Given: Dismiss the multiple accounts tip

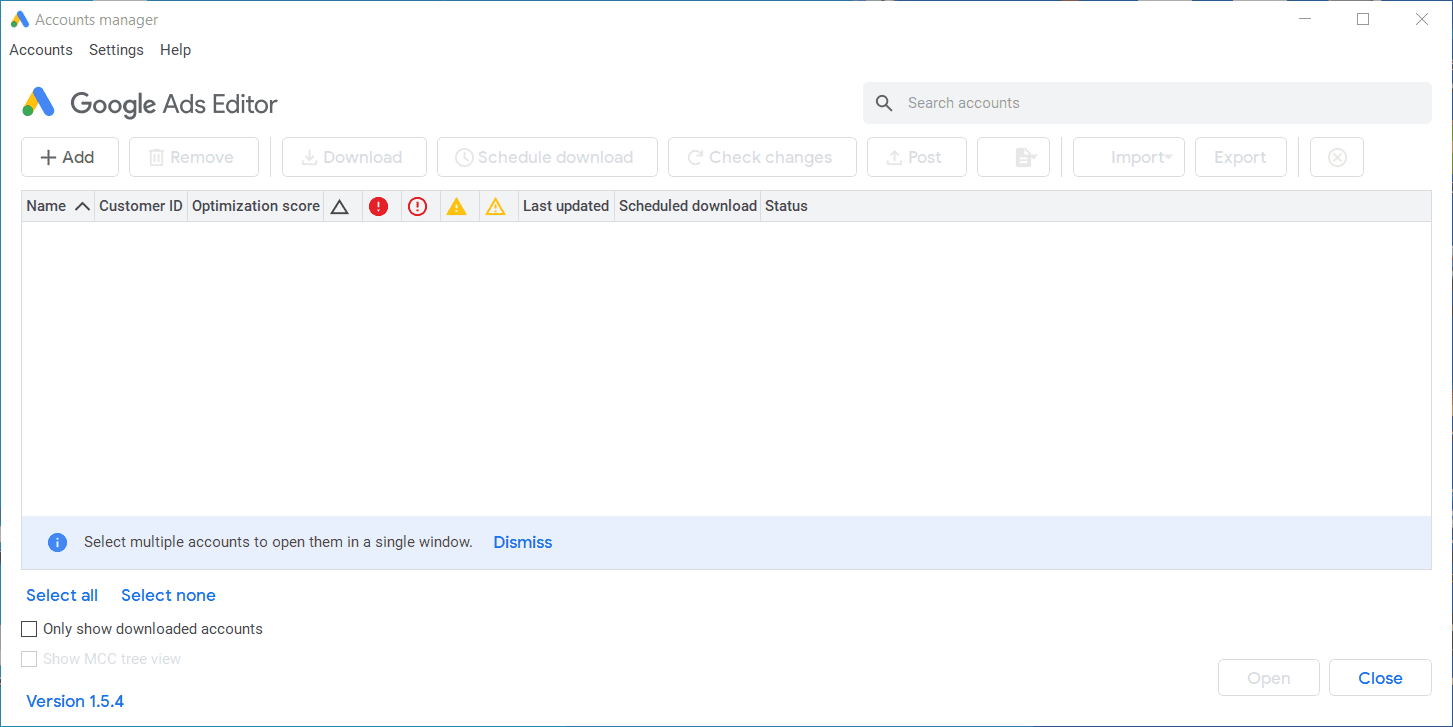Looking at the screenshot, I should point(523,542).
